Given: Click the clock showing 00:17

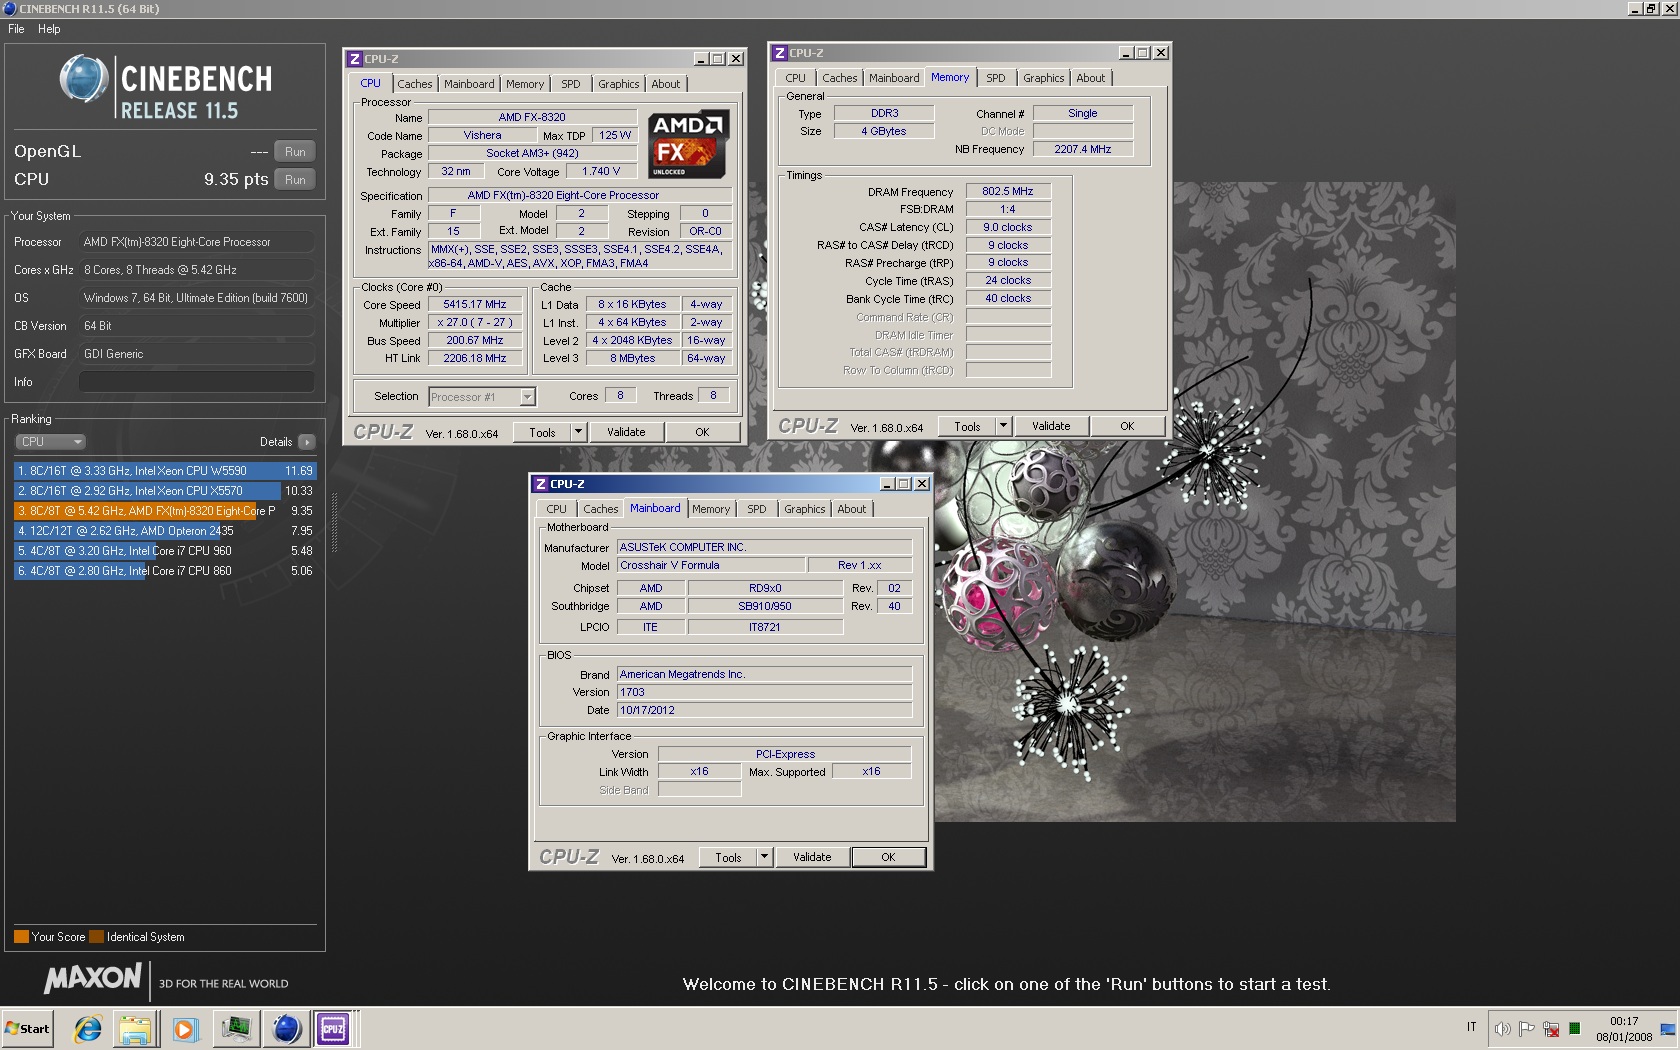Looking at the screenshot, I should (x=1624, y=1021).
